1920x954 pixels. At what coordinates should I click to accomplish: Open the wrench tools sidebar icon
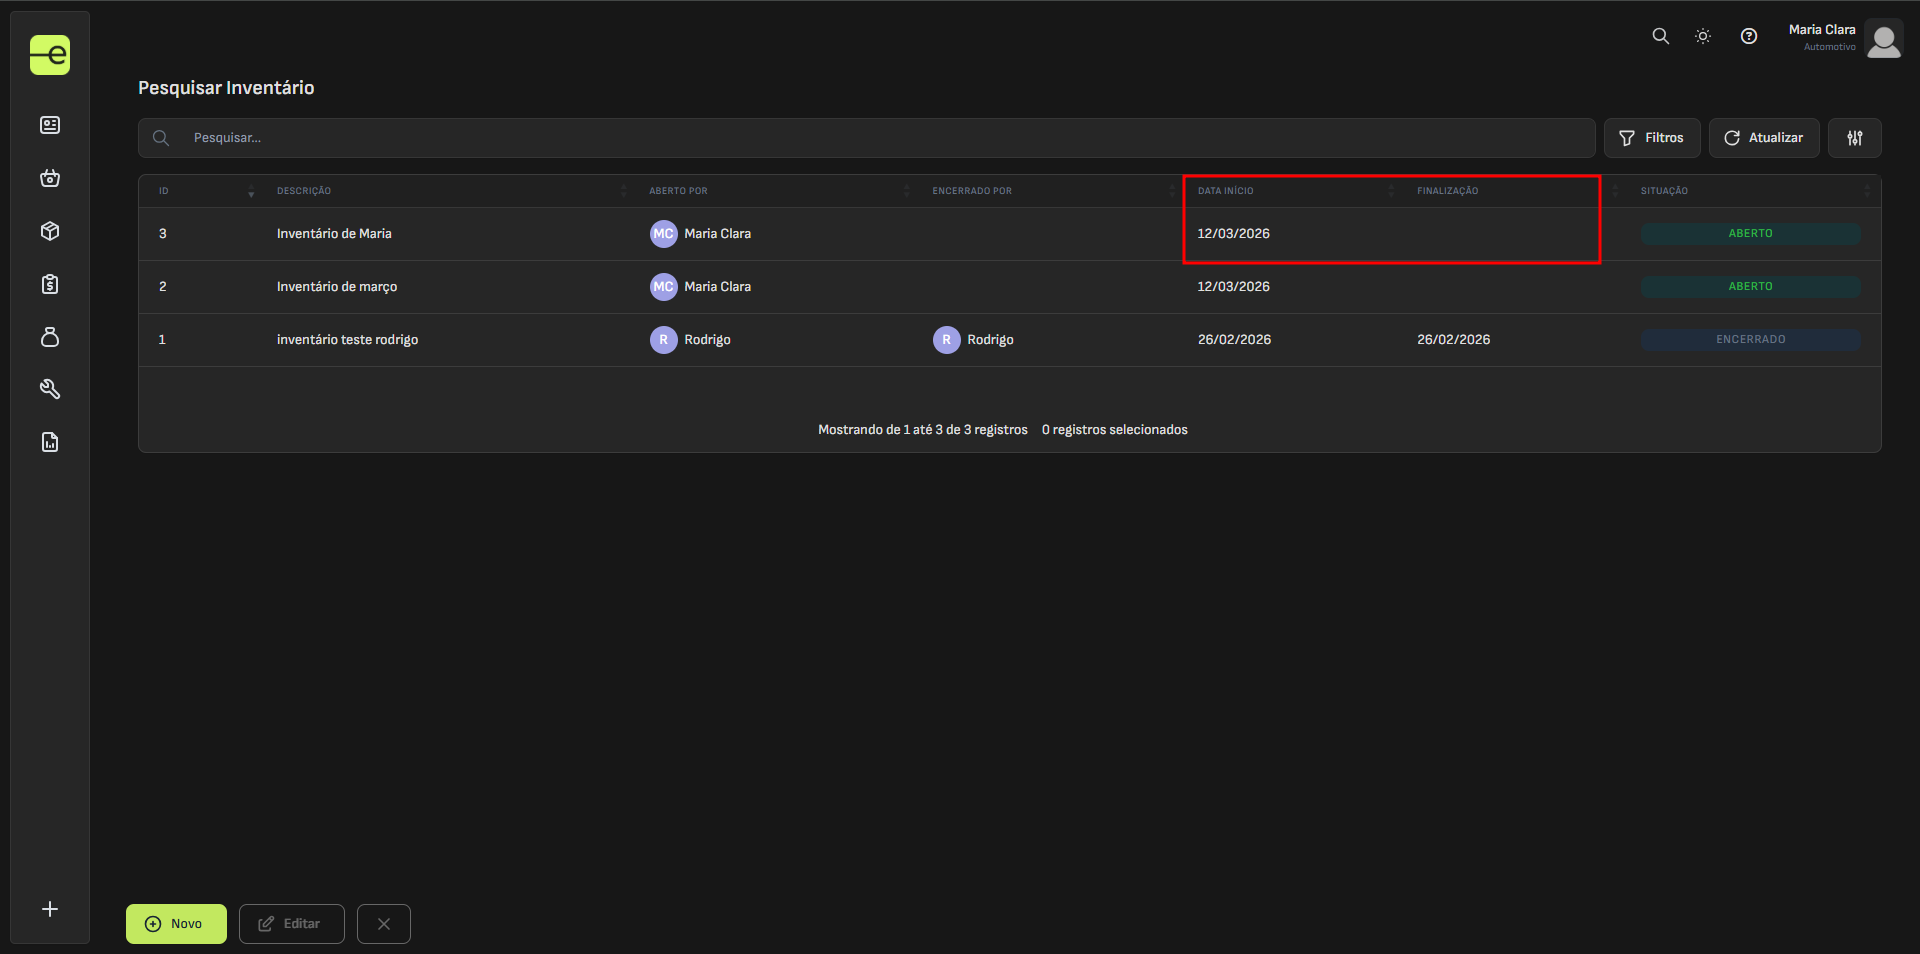[50, 389]
